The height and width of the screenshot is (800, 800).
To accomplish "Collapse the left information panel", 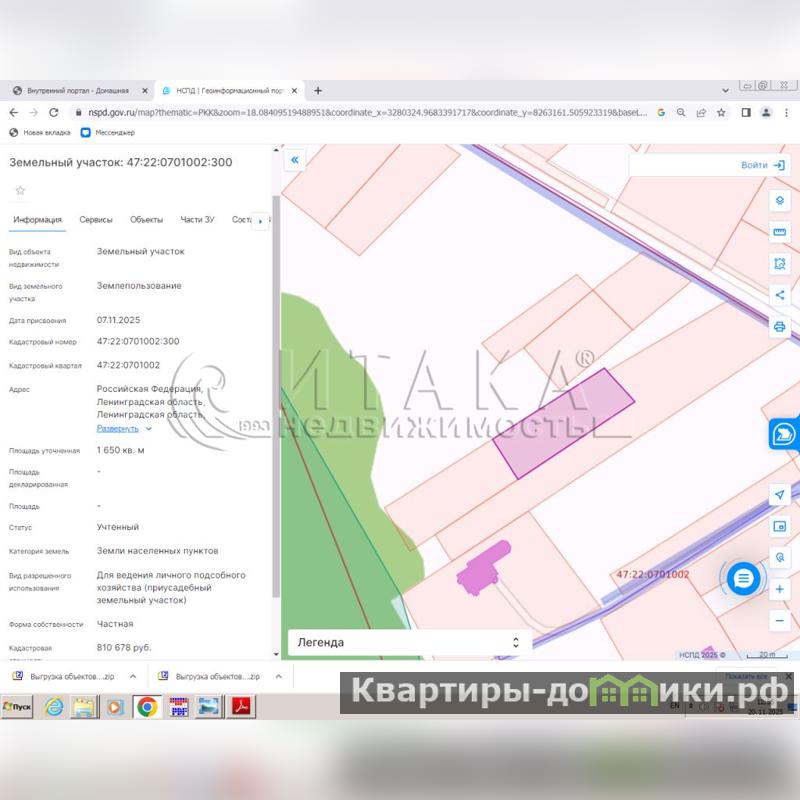I will coord(295,160).
